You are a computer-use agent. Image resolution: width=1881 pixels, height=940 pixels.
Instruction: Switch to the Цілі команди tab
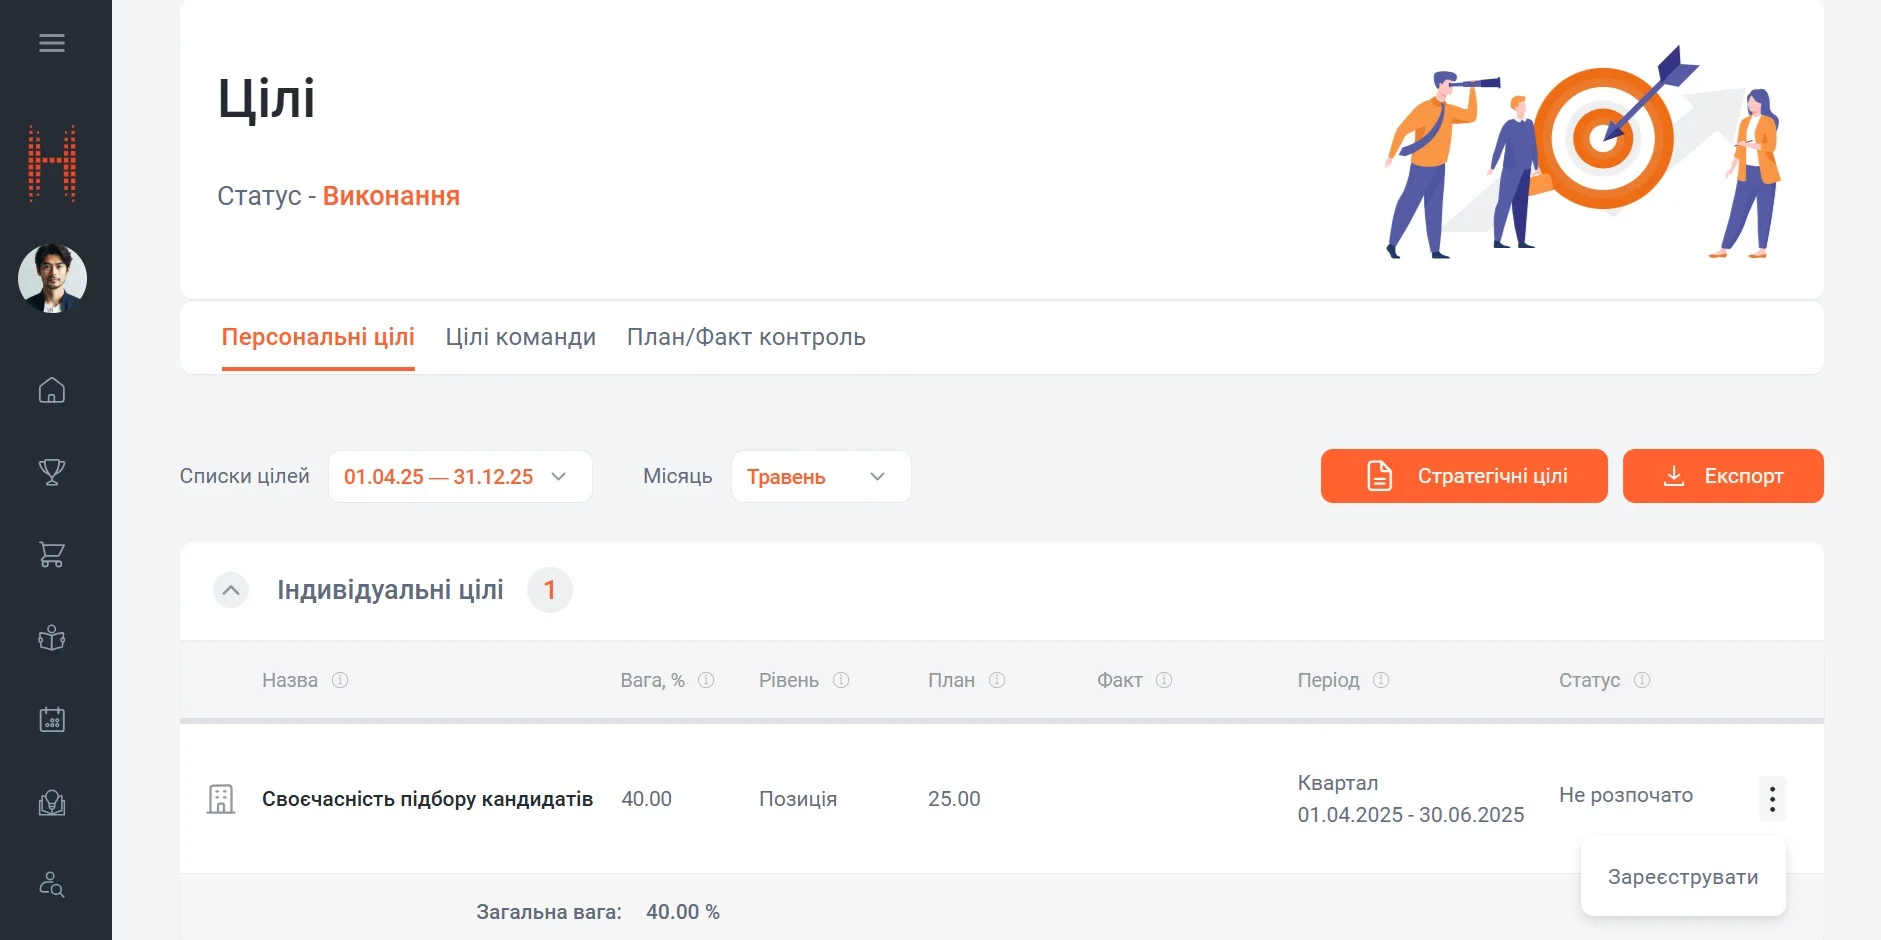coord(520,338)
